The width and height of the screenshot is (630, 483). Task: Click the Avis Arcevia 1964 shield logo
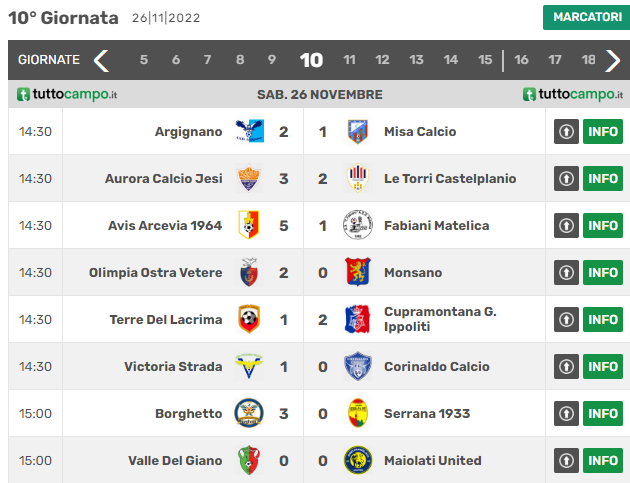click(249, 225)
